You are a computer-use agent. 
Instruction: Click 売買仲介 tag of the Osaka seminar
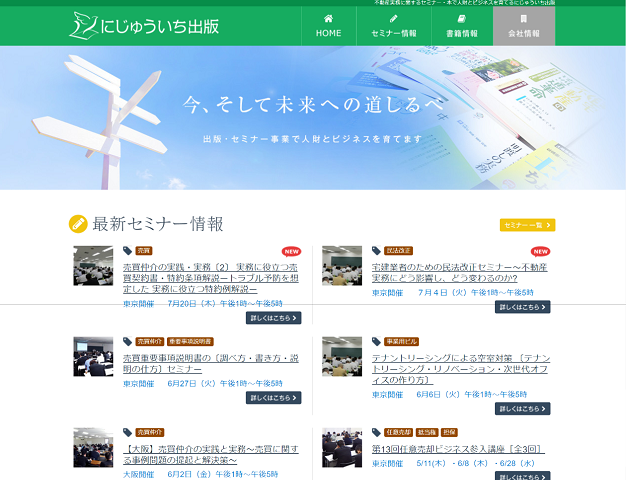tap(150, 432)
